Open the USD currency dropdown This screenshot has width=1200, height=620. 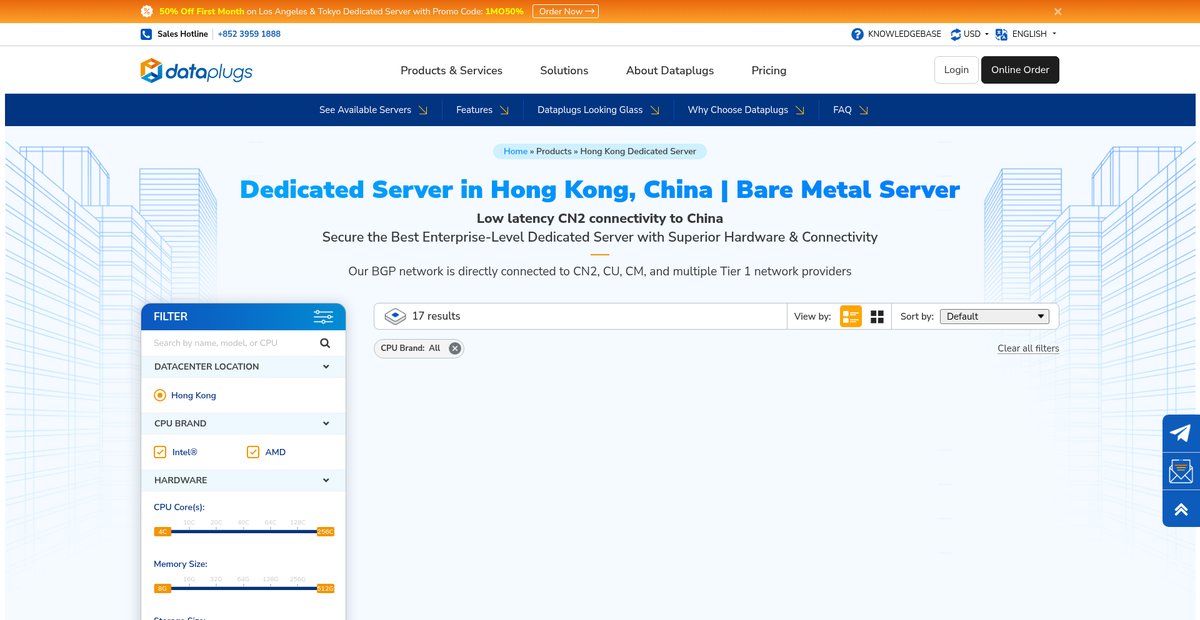975,34
